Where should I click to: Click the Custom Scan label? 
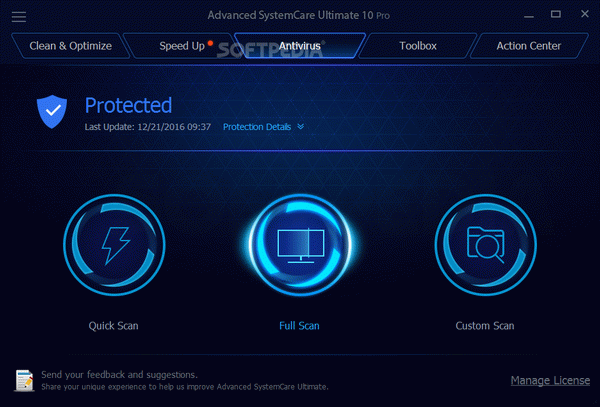point(485,326)
